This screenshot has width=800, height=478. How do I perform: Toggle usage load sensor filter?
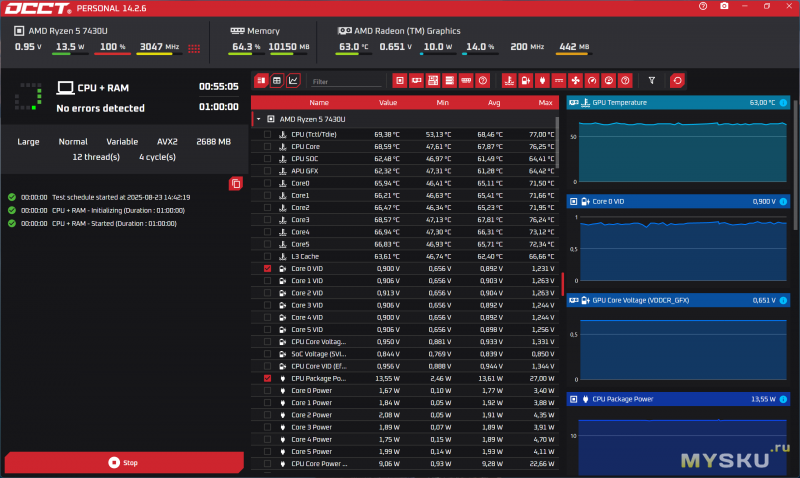coord(609,81)
